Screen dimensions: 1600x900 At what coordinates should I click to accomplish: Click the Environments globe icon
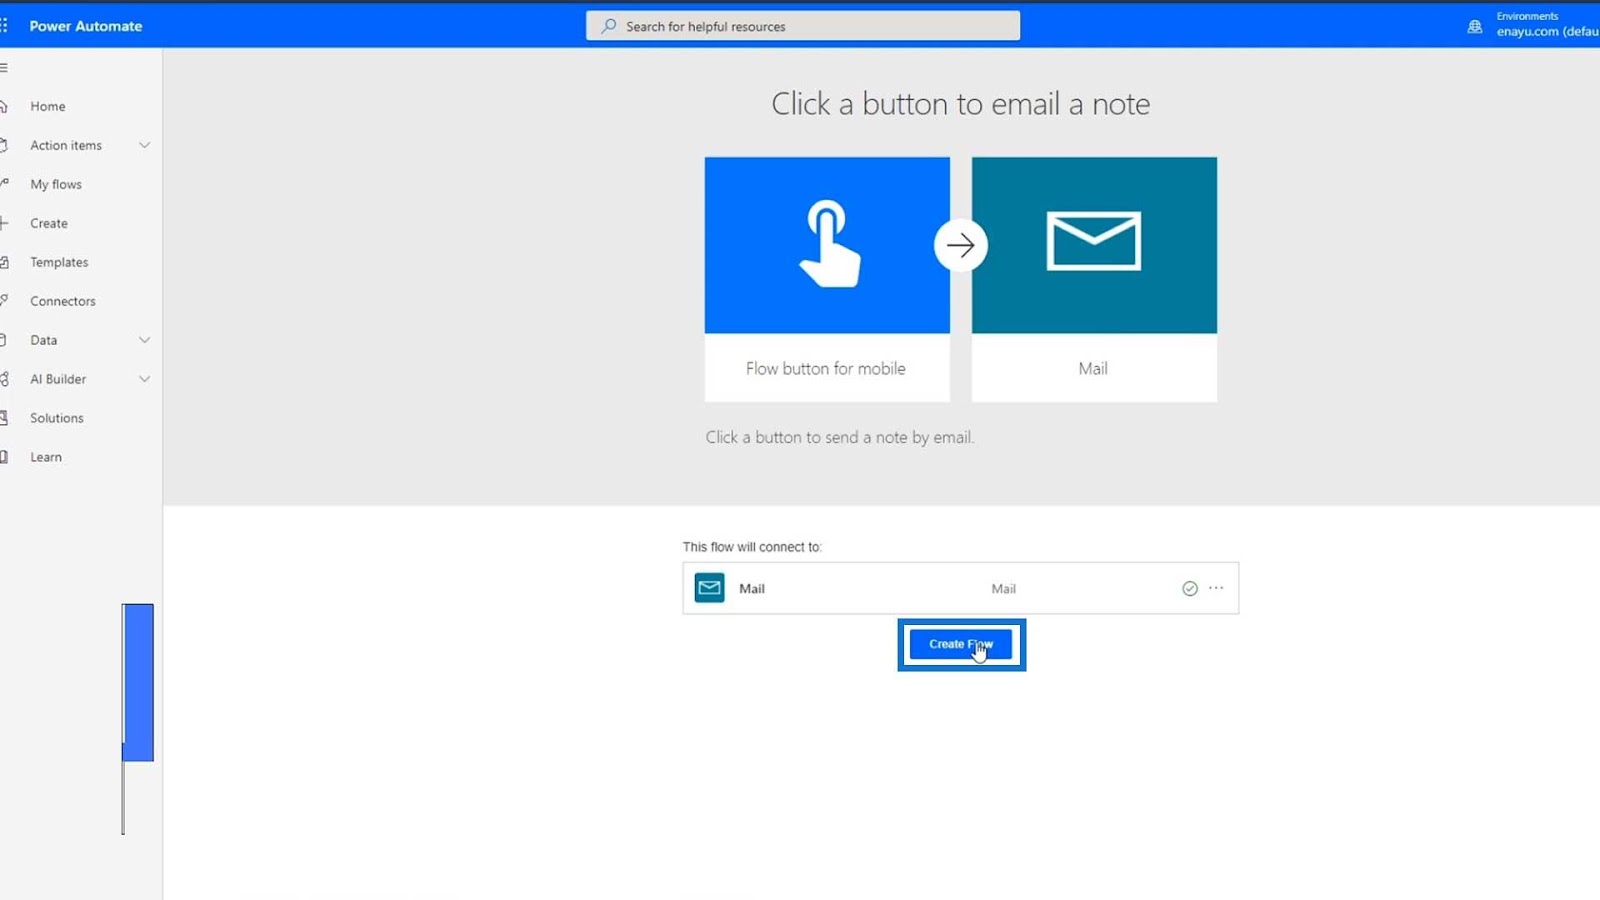click(1474, 26)
